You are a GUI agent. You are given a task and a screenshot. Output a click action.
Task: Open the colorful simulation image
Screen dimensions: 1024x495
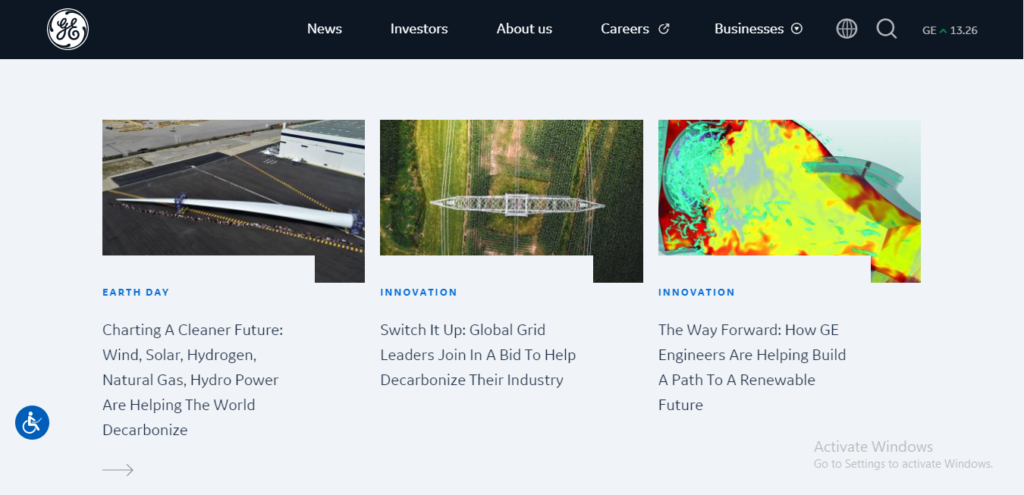pos(789,190)
